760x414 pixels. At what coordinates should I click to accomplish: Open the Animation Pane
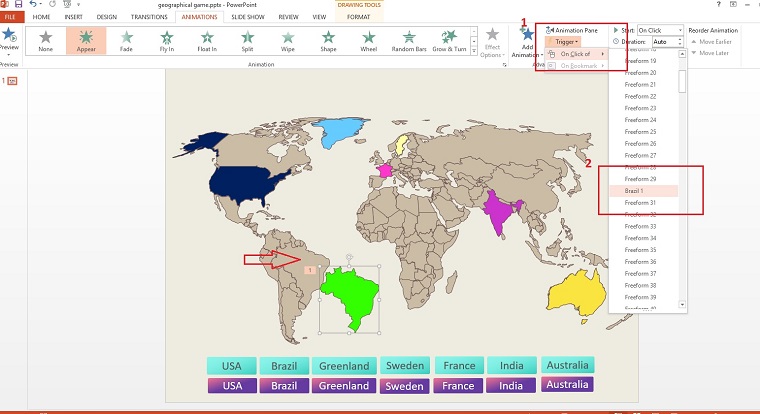[573, 30]
